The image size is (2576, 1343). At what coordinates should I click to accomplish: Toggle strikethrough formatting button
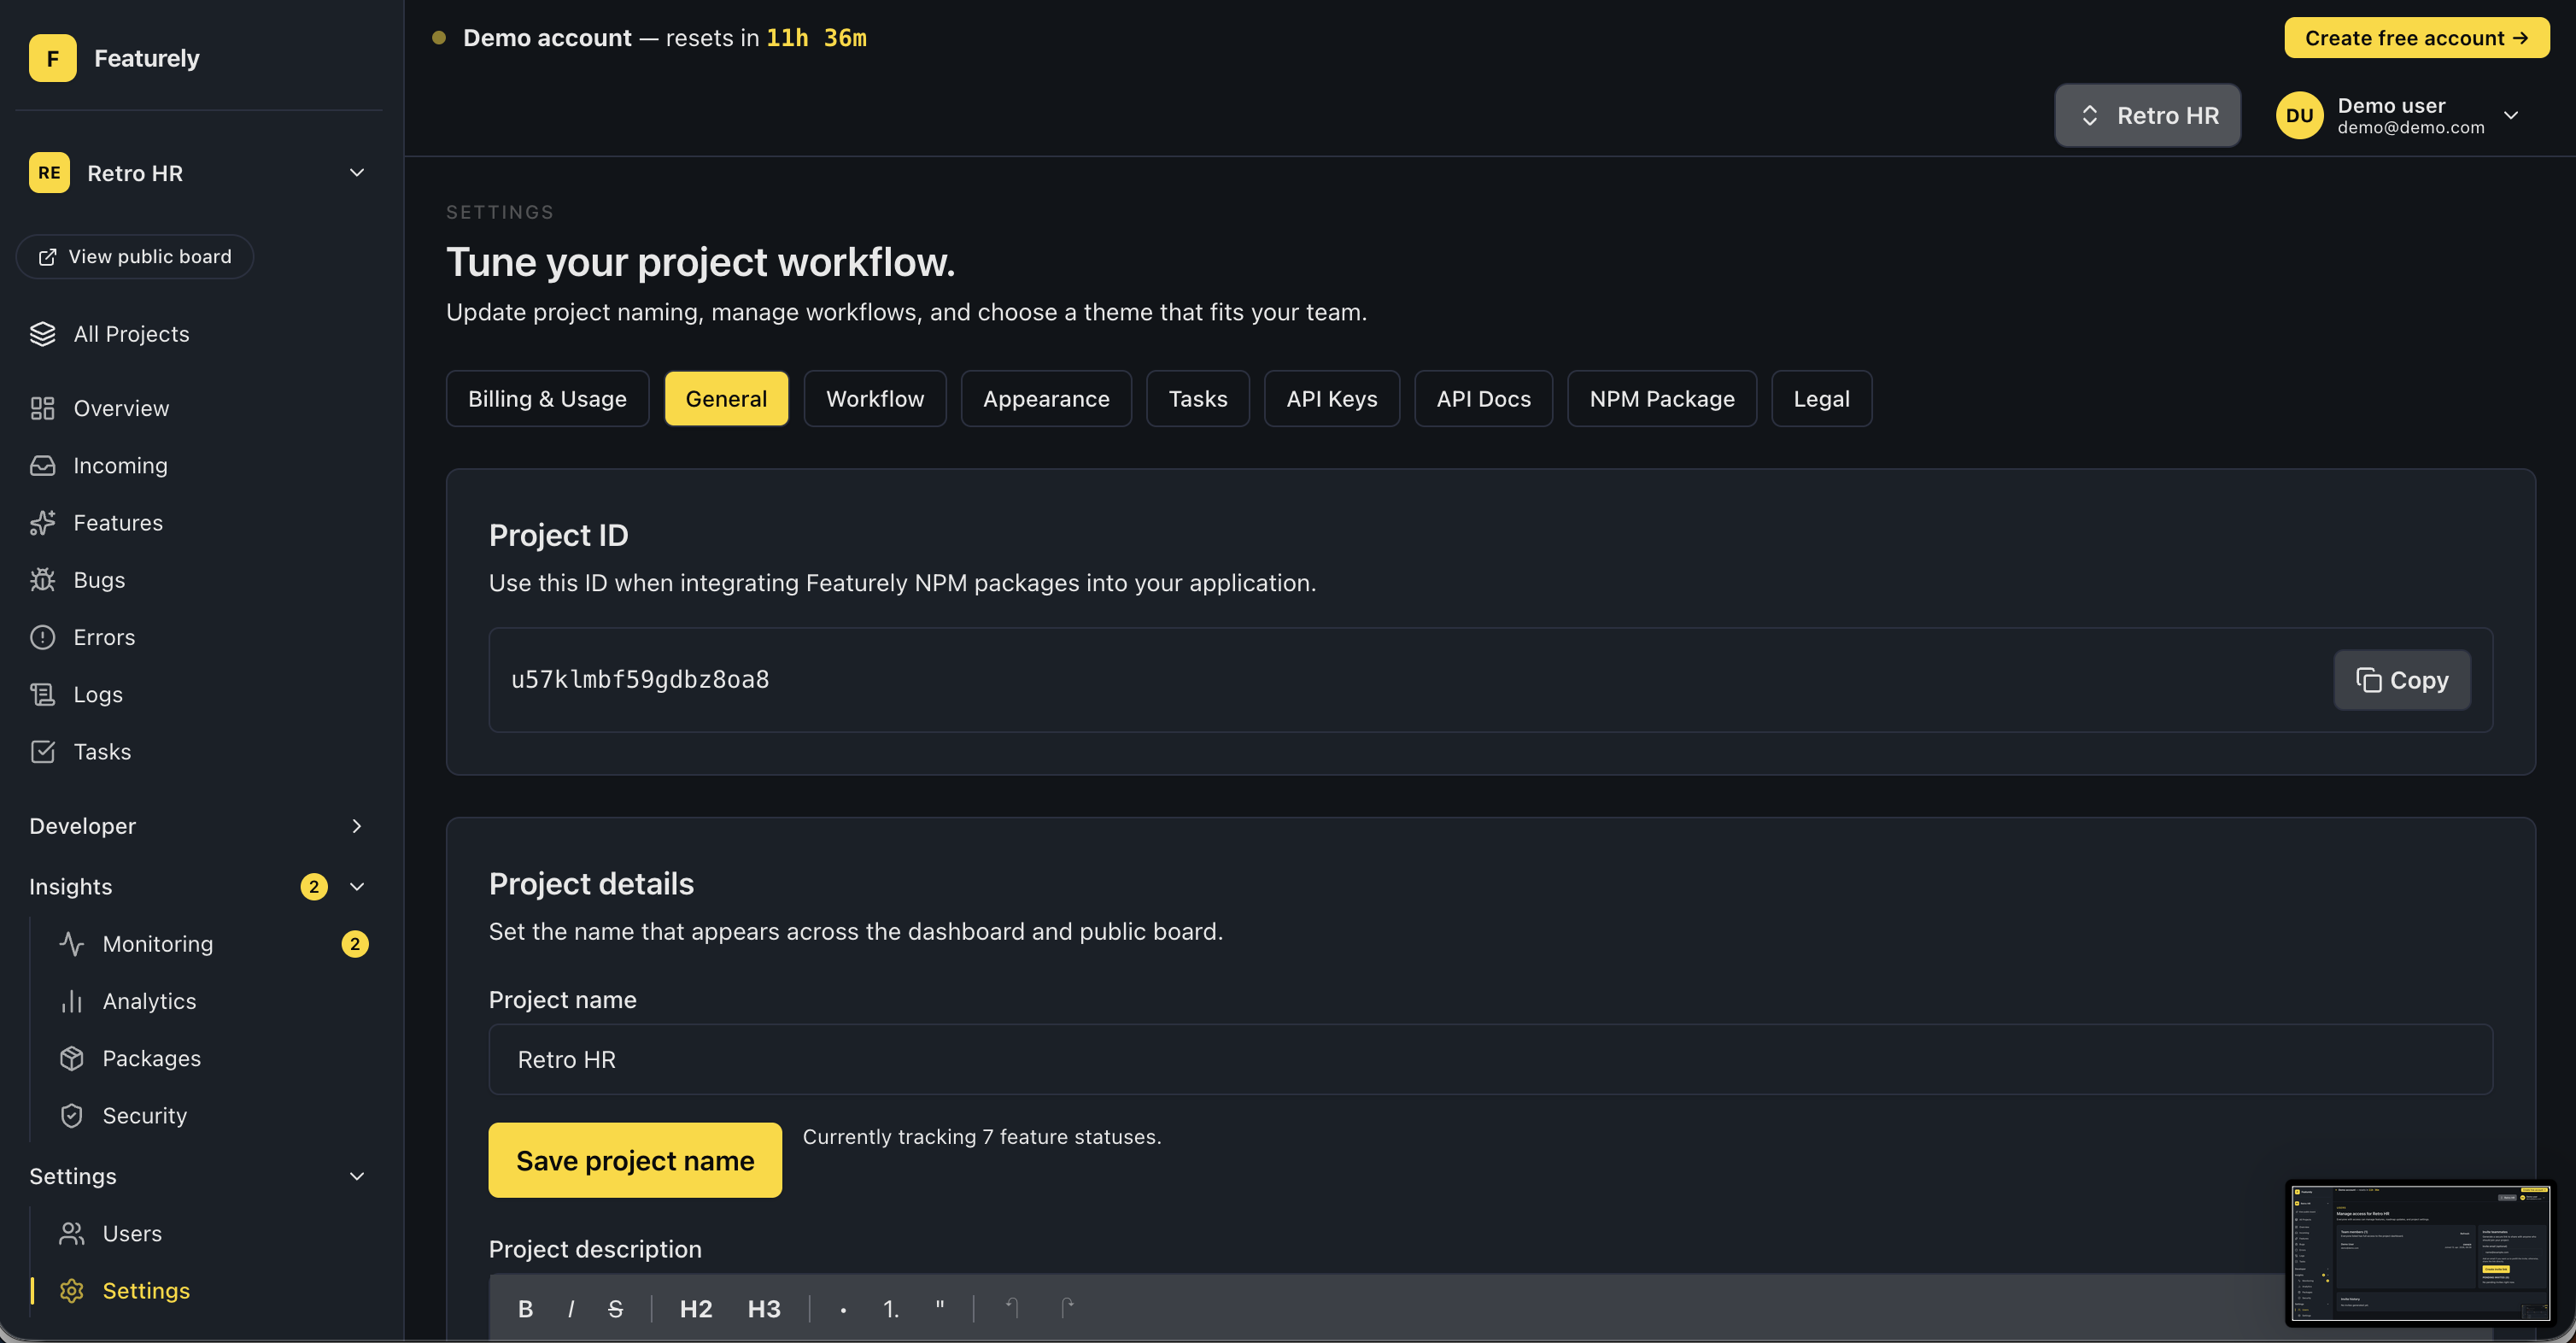[x=615, y=1308]
